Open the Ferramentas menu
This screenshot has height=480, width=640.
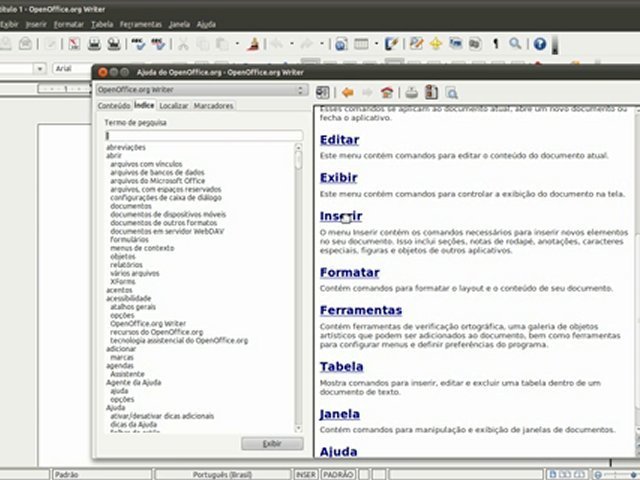(141, 24)
